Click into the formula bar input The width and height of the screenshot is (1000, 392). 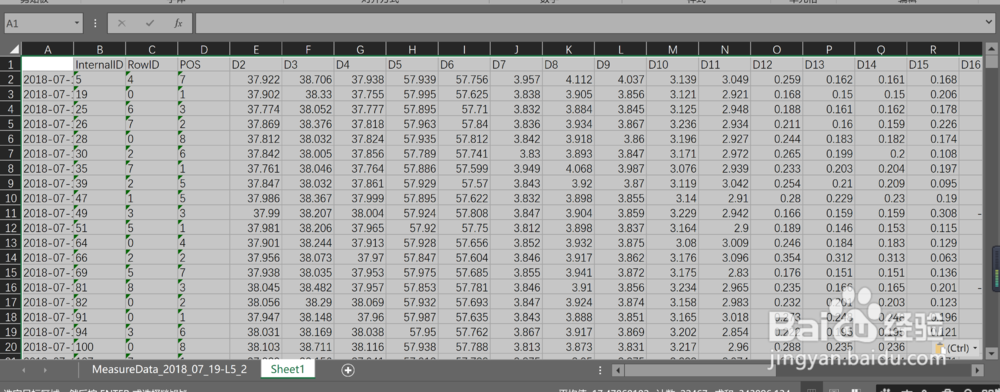tap(589, 23)
